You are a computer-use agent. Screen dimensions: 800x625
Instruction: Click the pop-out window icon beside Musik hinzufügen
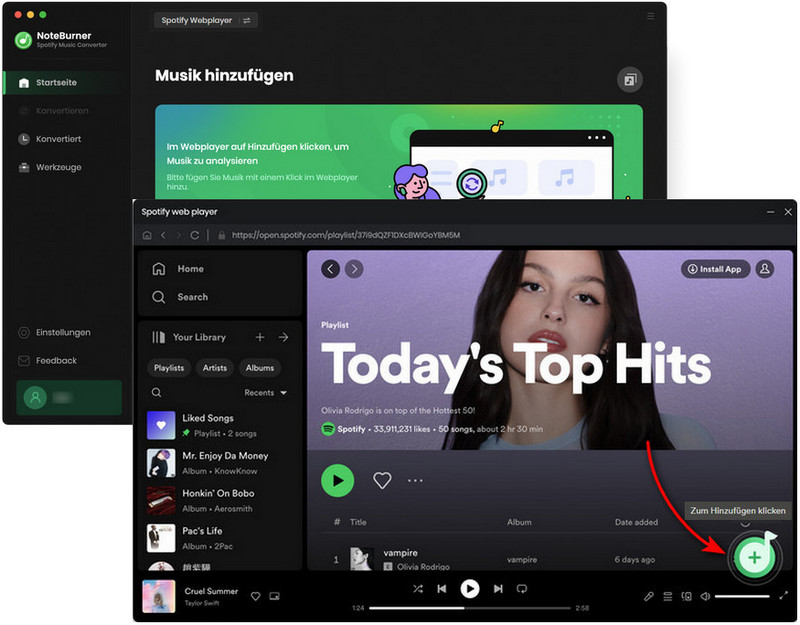pos(630,80)
